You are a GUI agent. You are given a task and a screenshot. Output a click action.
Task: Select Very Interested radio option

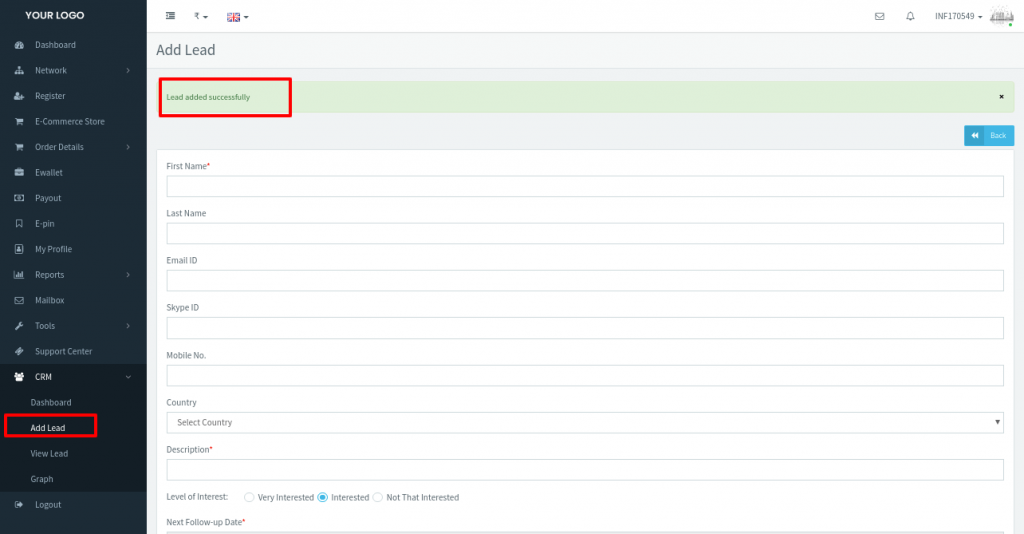[249, 497]
